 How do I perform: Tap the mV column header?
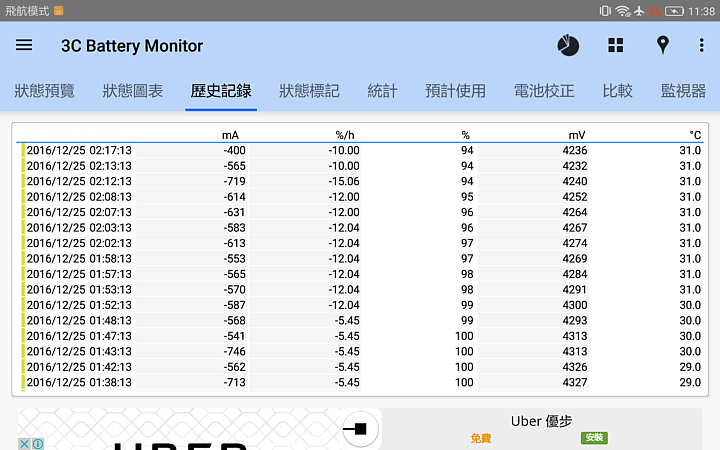(x=577, y=135)
